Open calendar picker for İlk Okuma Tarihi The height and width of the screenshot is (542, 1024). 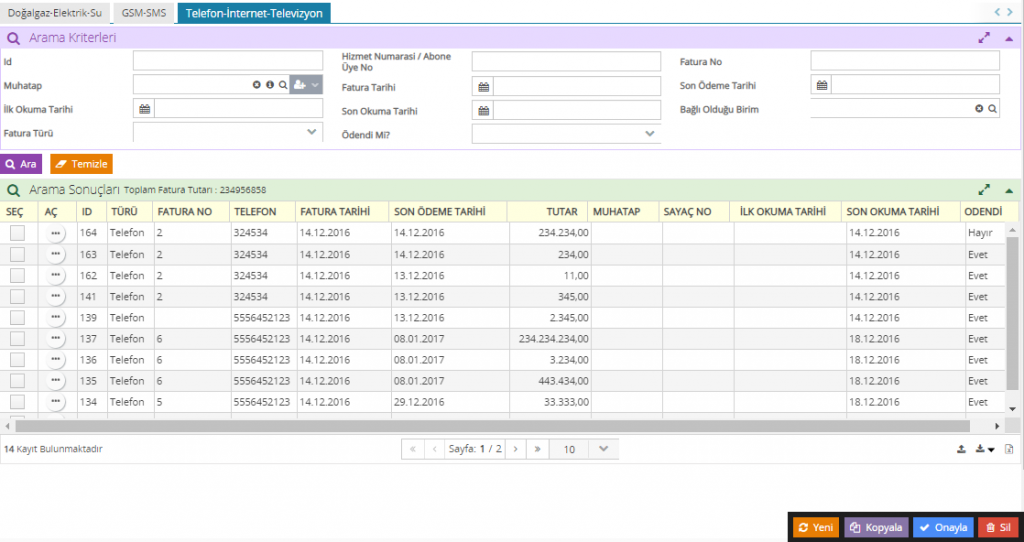144,109
